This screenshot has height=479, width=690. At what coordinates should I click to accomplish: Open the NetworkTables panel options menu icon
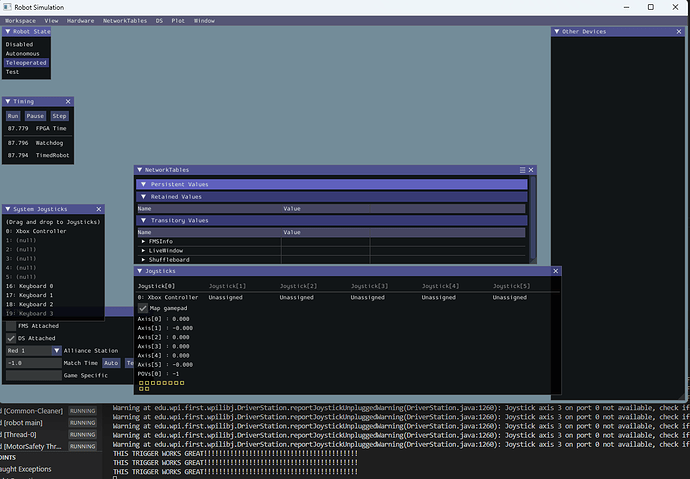pos(522,170)
